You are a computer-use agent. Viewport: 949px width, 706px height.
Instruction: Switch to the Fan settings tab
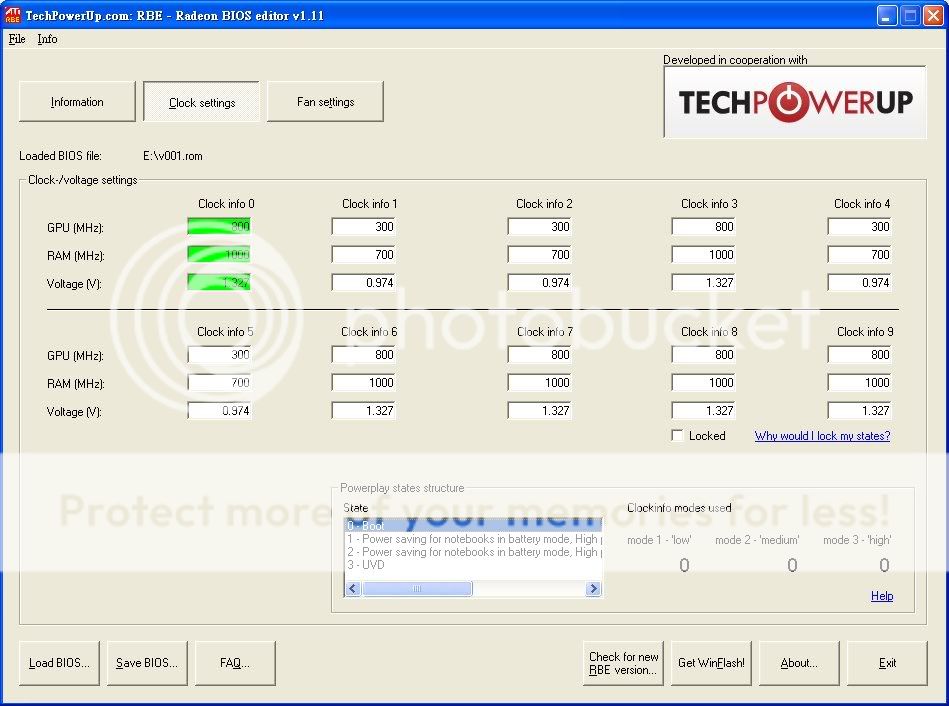pyautogui.click(x=325, y=102)
